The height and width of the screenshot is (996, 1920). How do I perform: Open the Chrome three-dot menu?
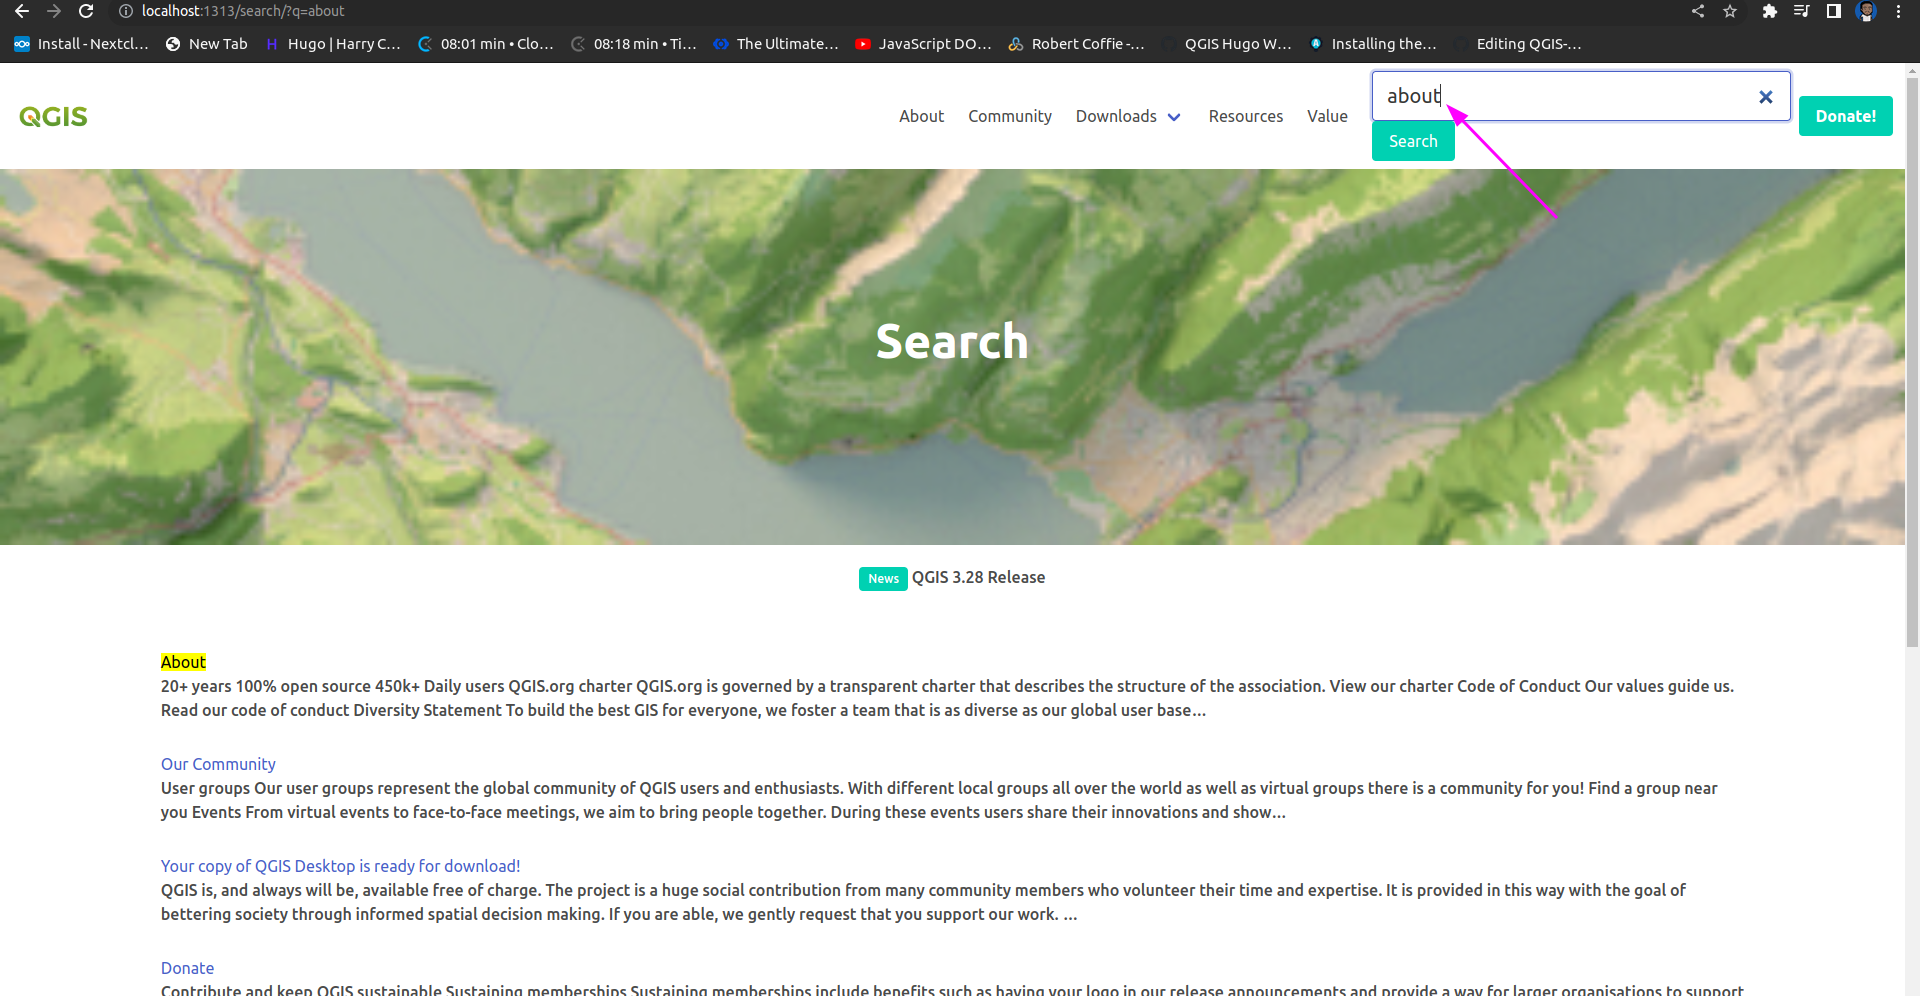coord(1899,11)
